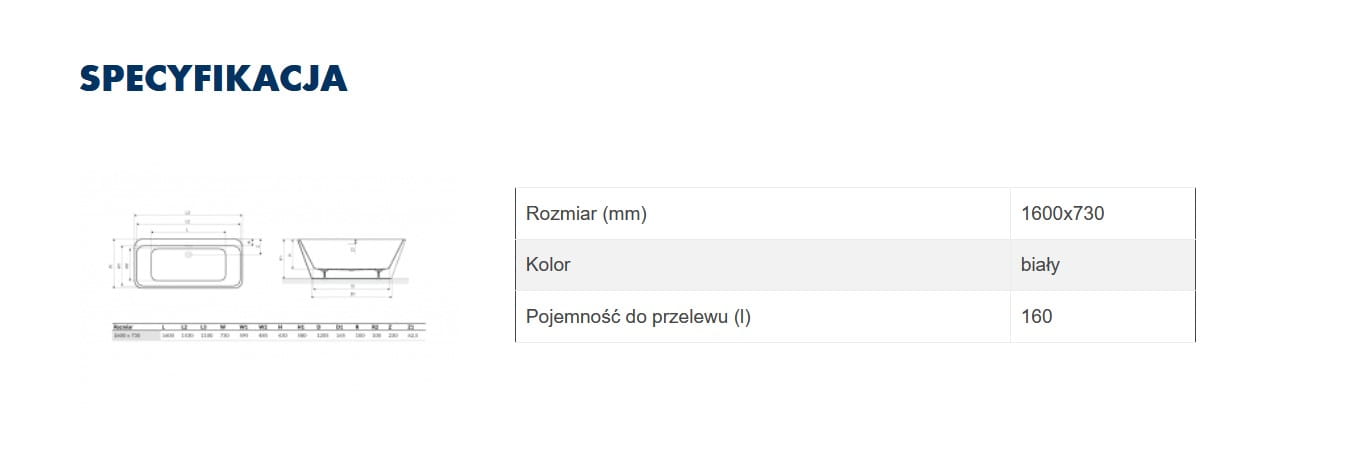Click the floor line beneath the side-view bathtub
This screenshot has height=456, width=1348.
click(349, 280)
